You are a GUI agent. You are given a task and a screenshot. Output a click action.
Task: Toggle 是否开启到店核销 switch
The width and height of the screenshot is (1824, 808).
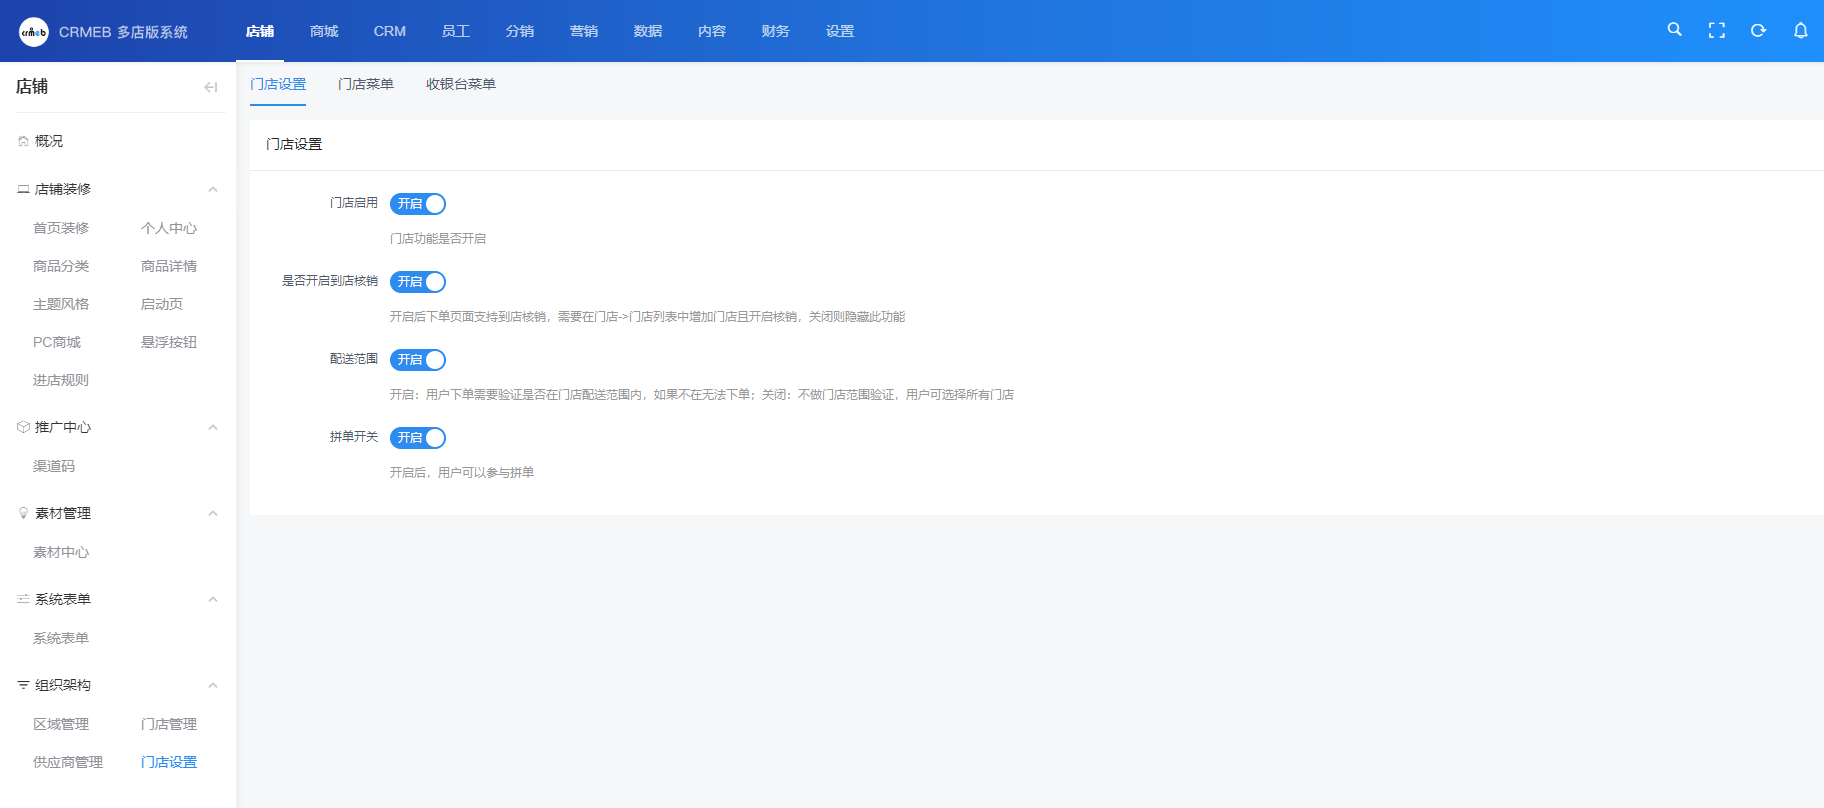[x=418, y=282]
